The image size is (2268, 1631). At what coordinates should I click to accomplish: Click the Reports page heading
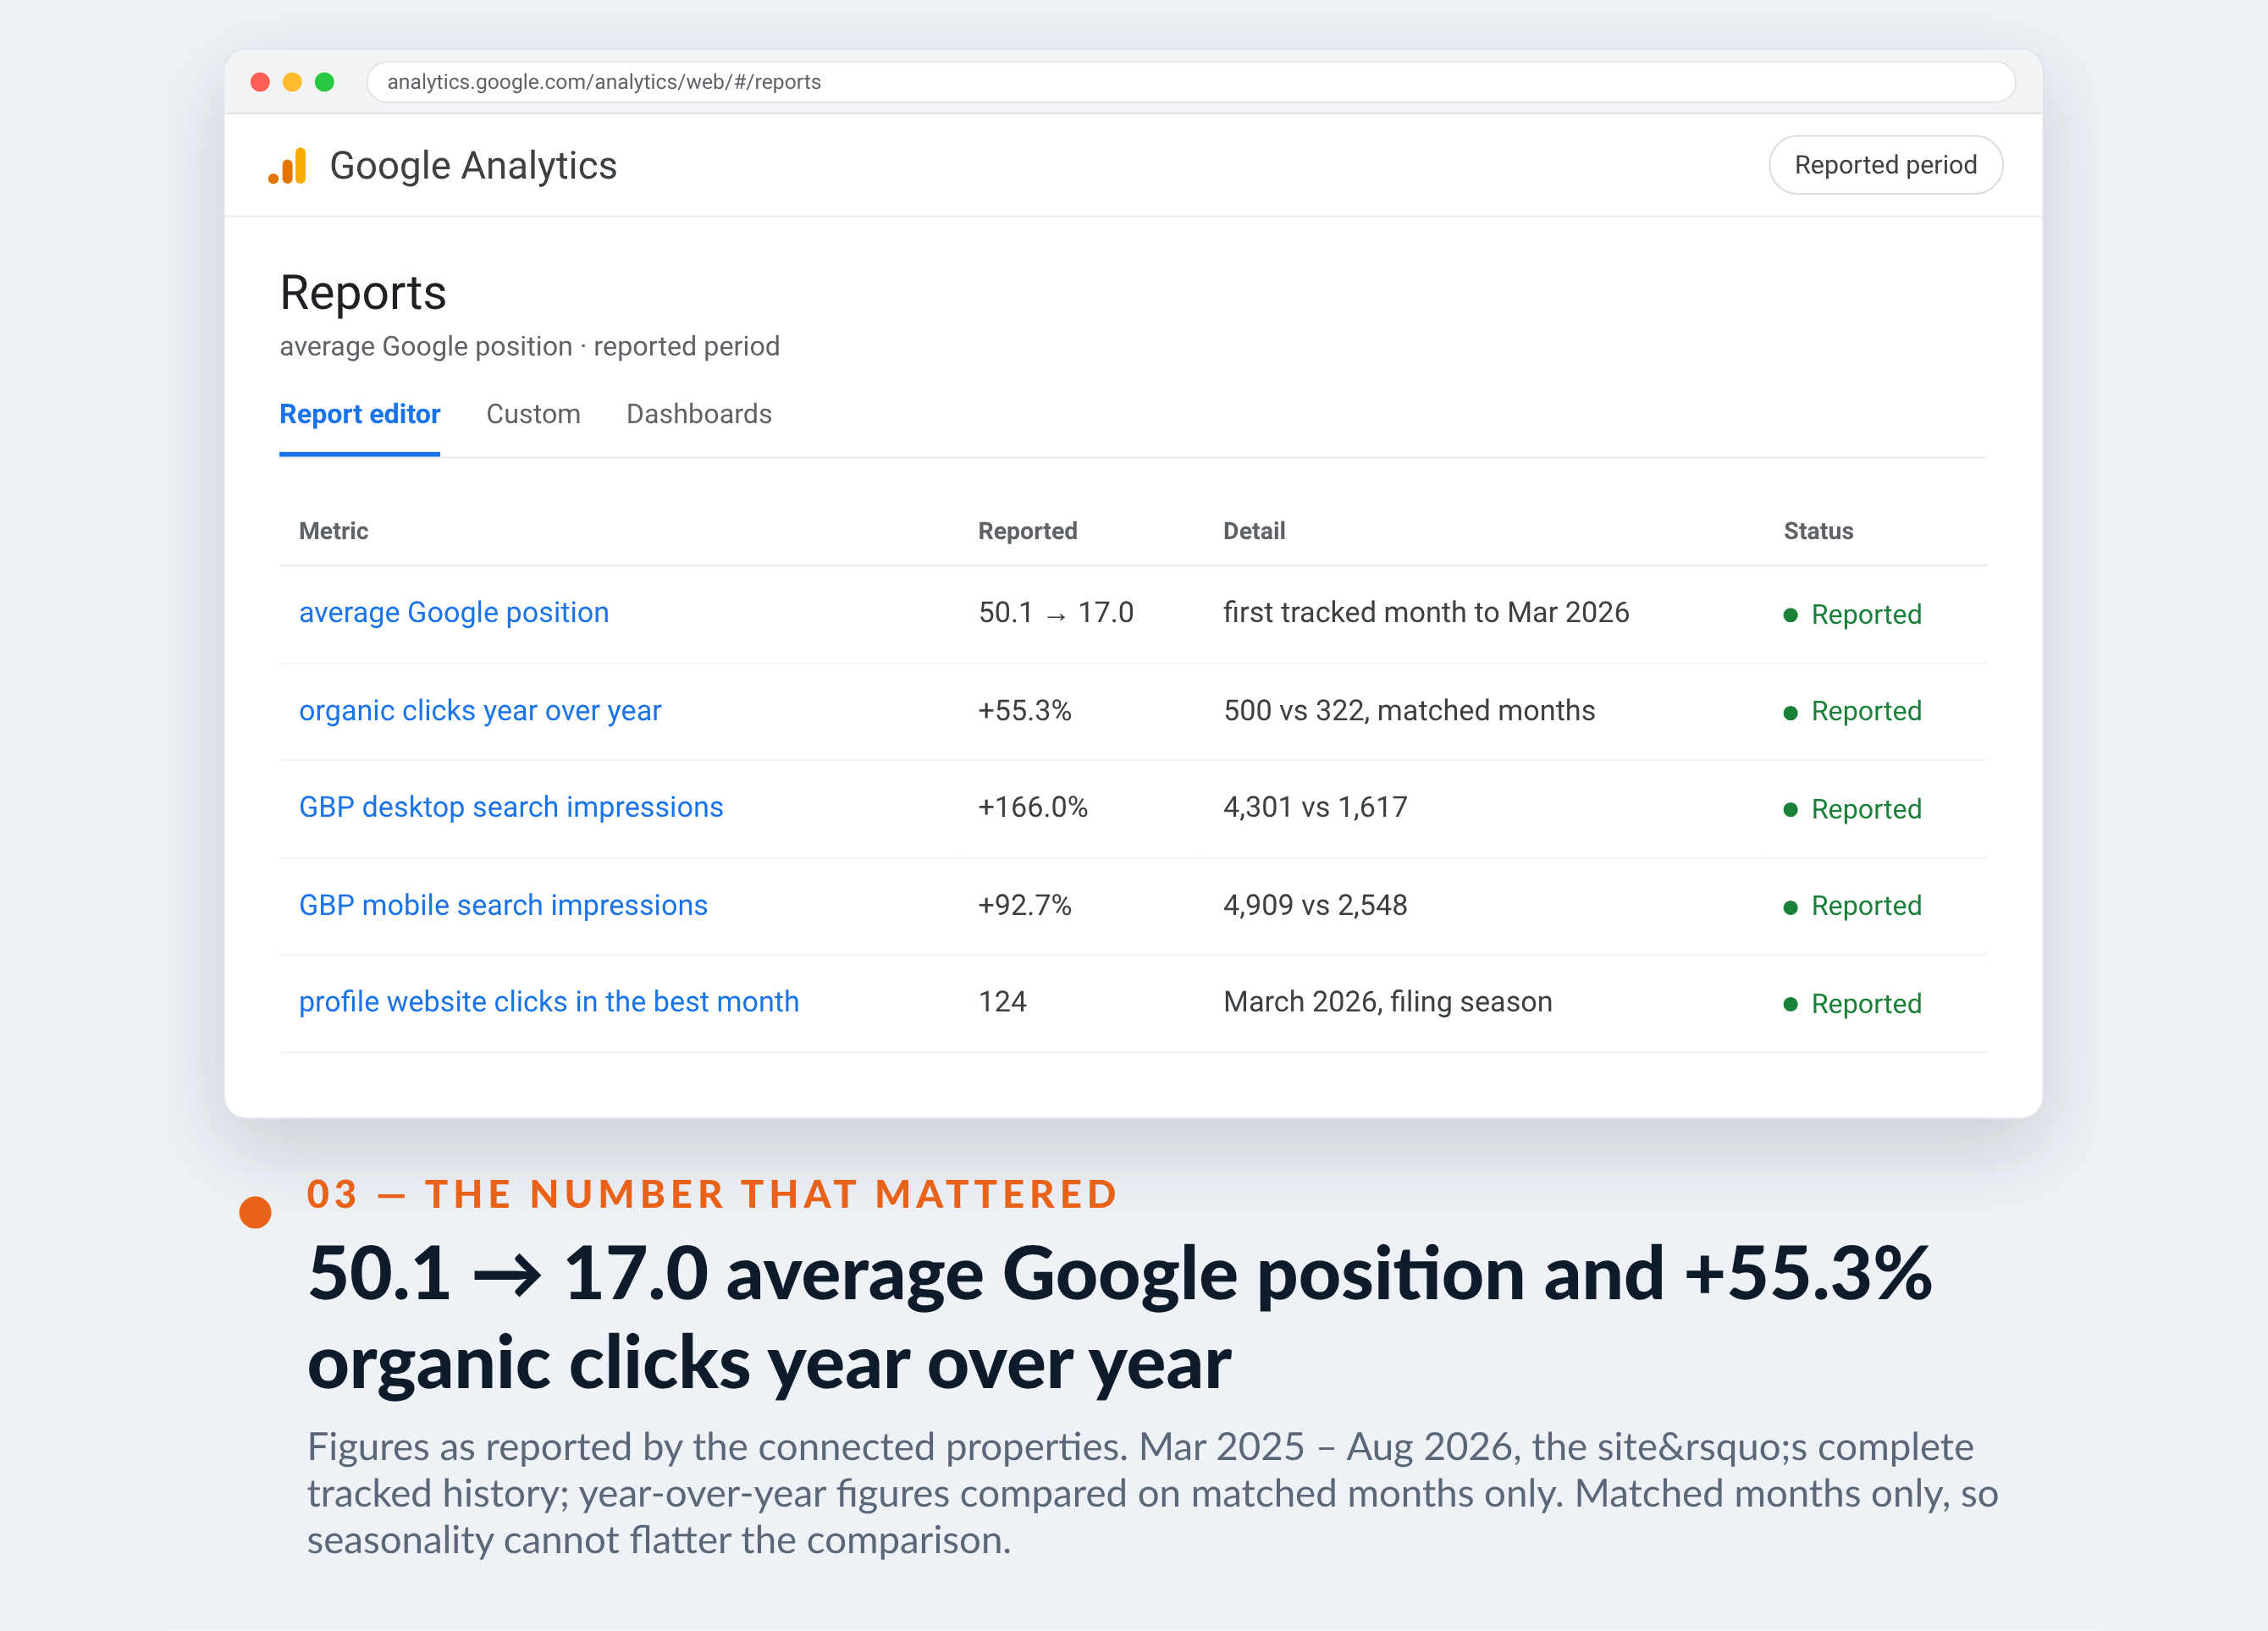click(363, 293)
